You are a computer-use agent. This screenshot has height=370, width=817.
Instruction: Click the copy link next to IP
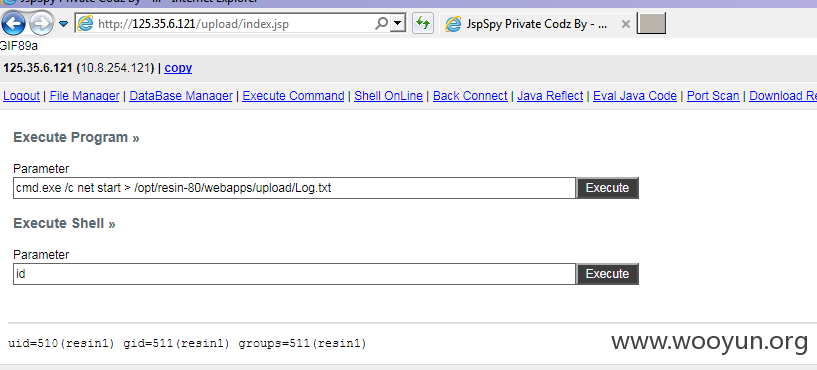[178, 68]
